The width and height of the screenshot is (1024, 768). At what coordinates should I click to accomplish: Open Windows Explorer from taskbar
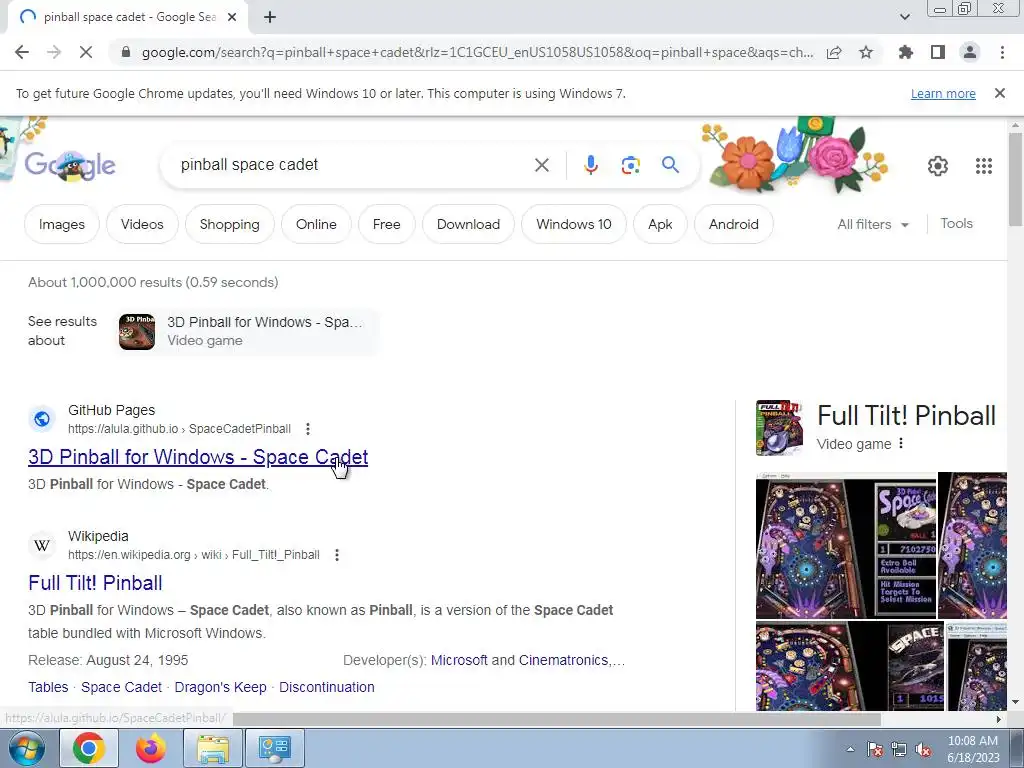pos(213,748)
